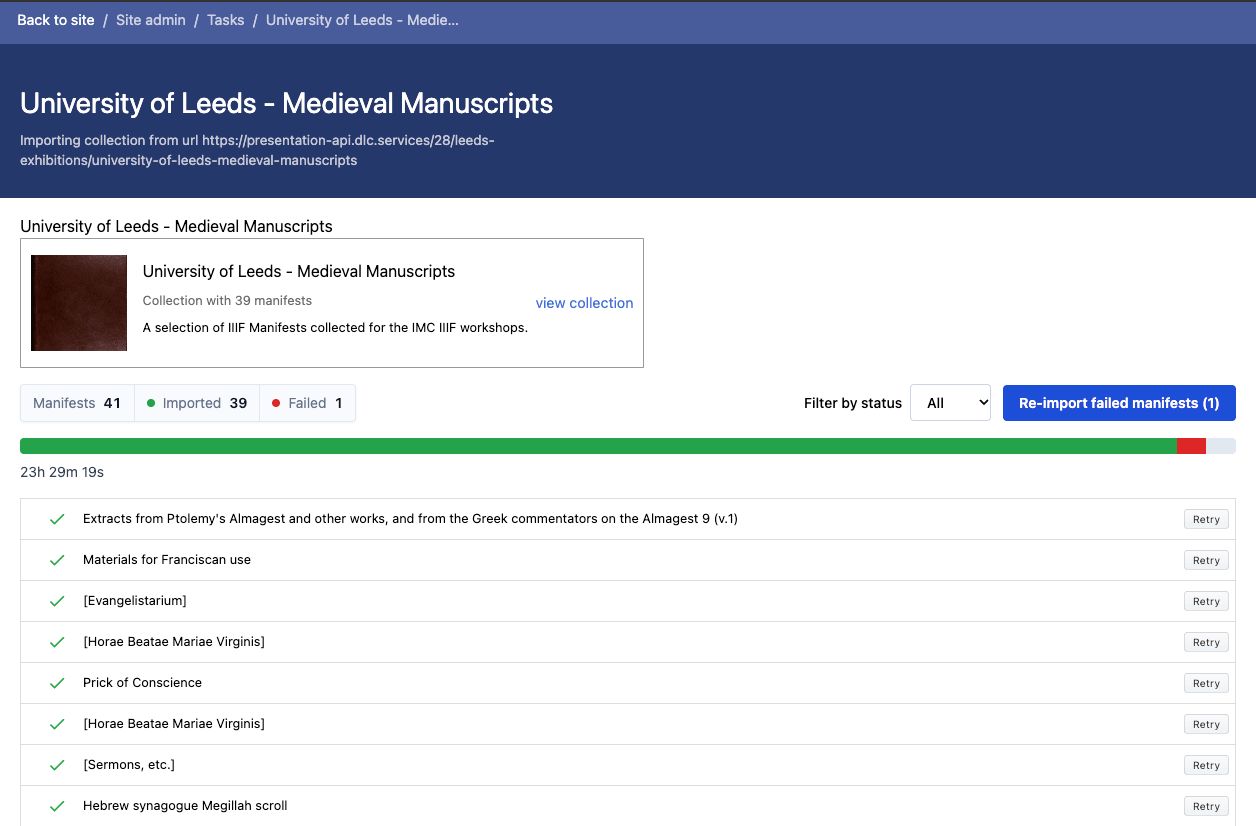Click the checkmark icon for Materials for Franciscan use
Viewport: 1256px width, 826px height.
[57, 560]
